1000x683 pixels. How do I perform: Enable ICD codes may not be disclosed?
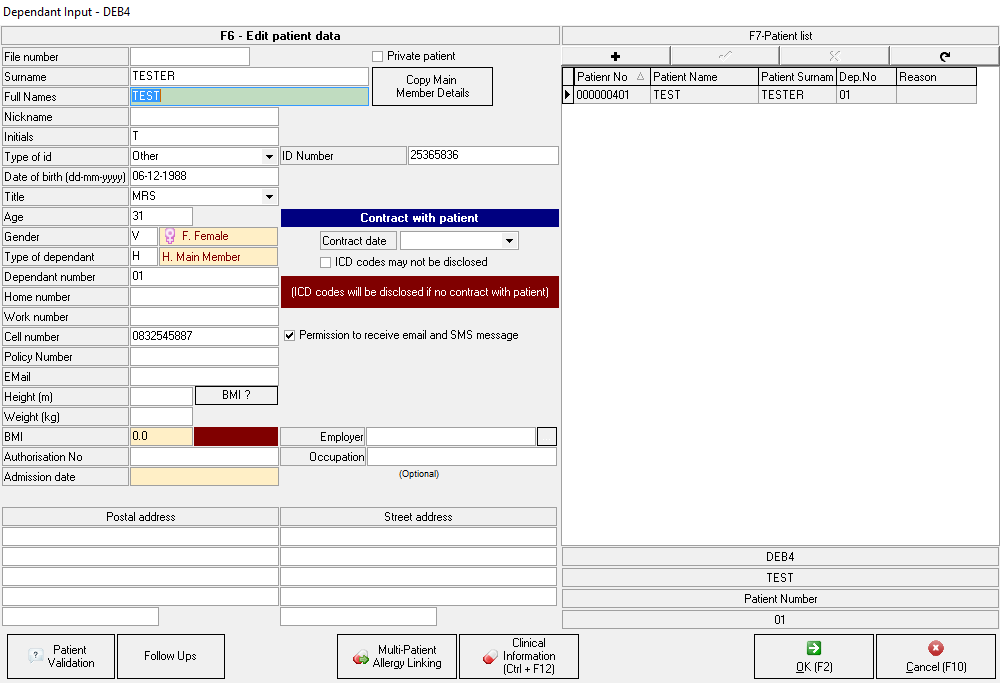point(326,262)
